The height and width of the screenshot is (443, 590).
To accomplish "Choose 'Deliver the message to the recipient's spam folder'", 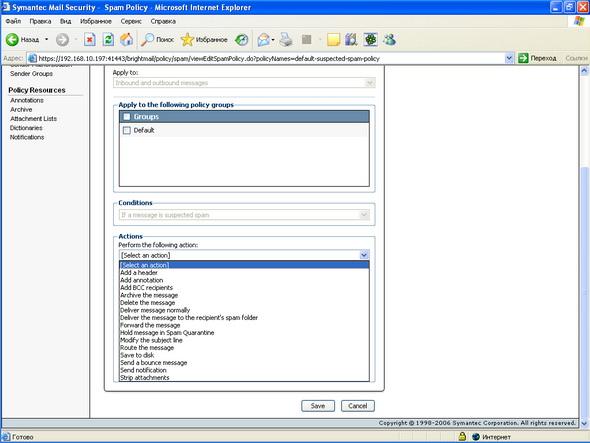I will [x=244, y=318].
